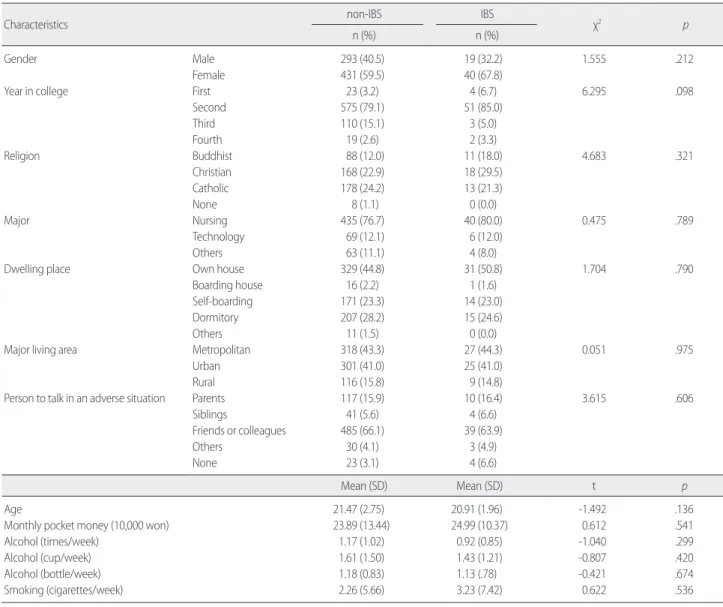
Task: Select the mean value '21.47 (2.75)'
Action: (359, 509)
